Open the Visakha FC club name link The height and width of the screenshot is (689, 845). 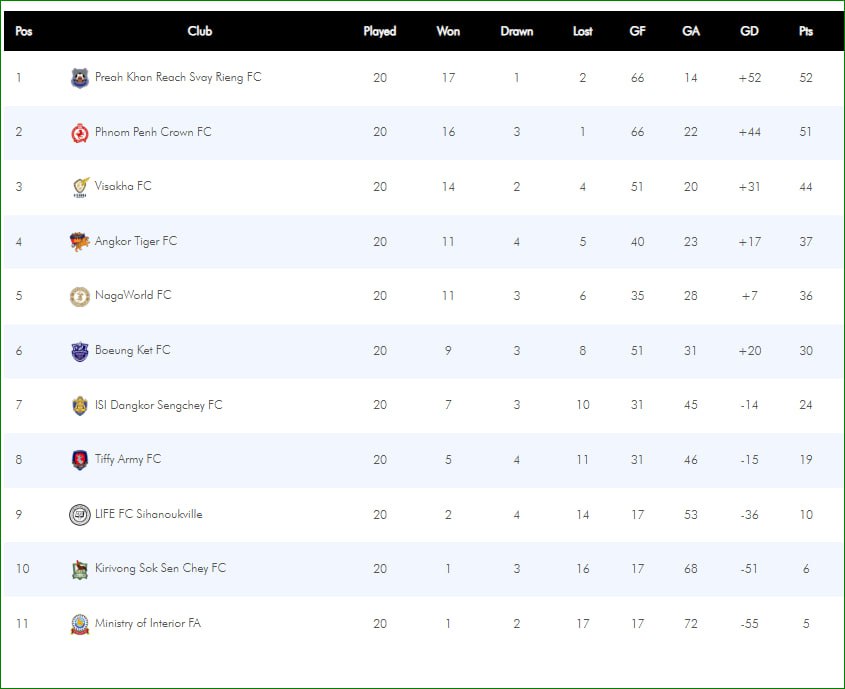(123, 186)
